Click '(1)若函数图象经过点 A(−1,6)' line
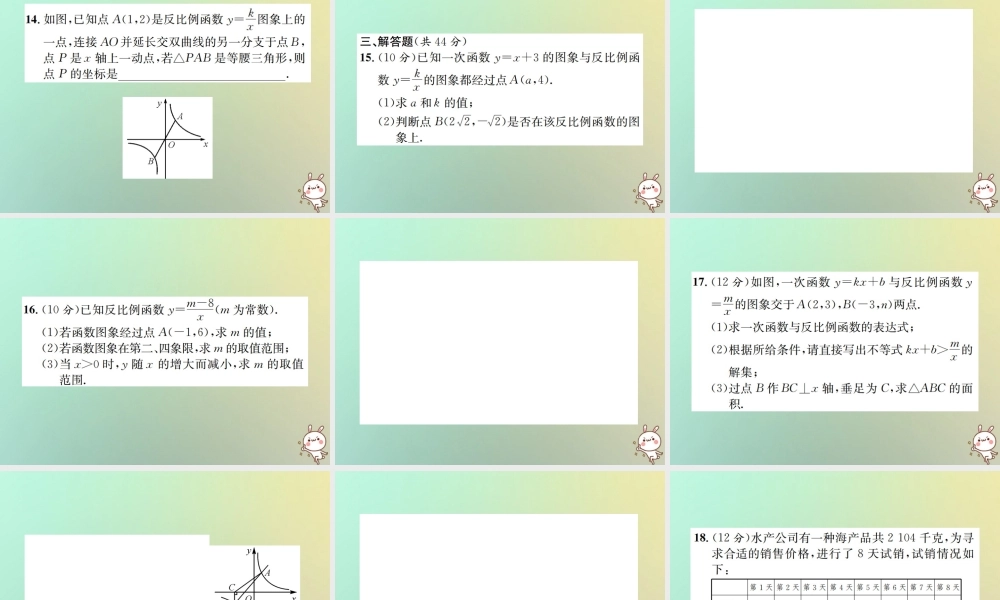The height and width of the screenshot is (600, 1000). tap(157, 332)
